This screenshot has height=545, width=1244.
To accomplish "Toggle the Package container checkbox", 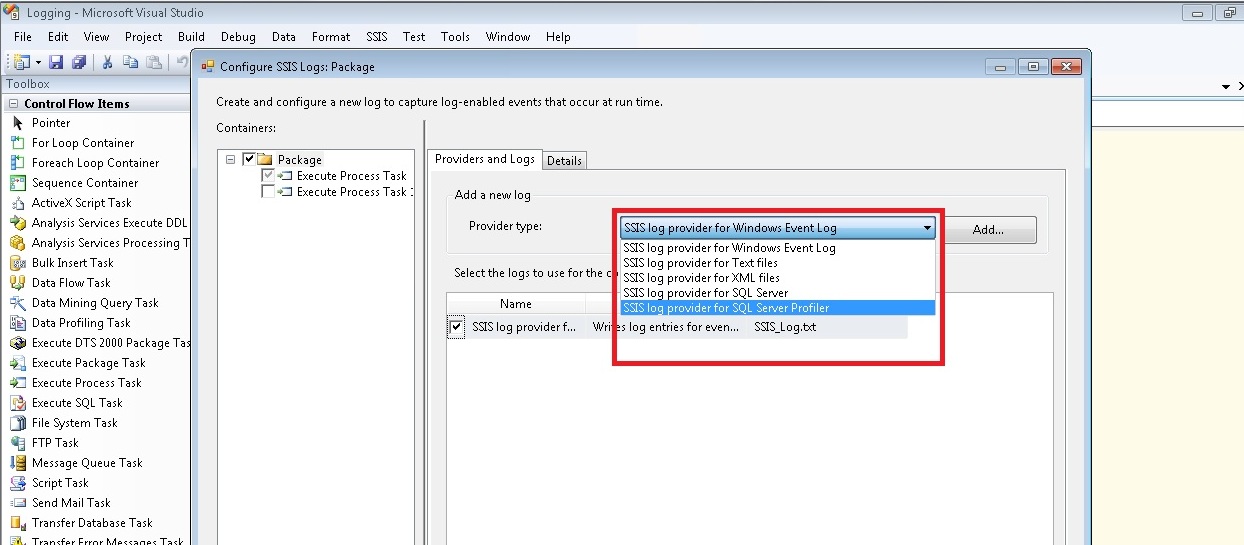I will [x=249, y=159].
